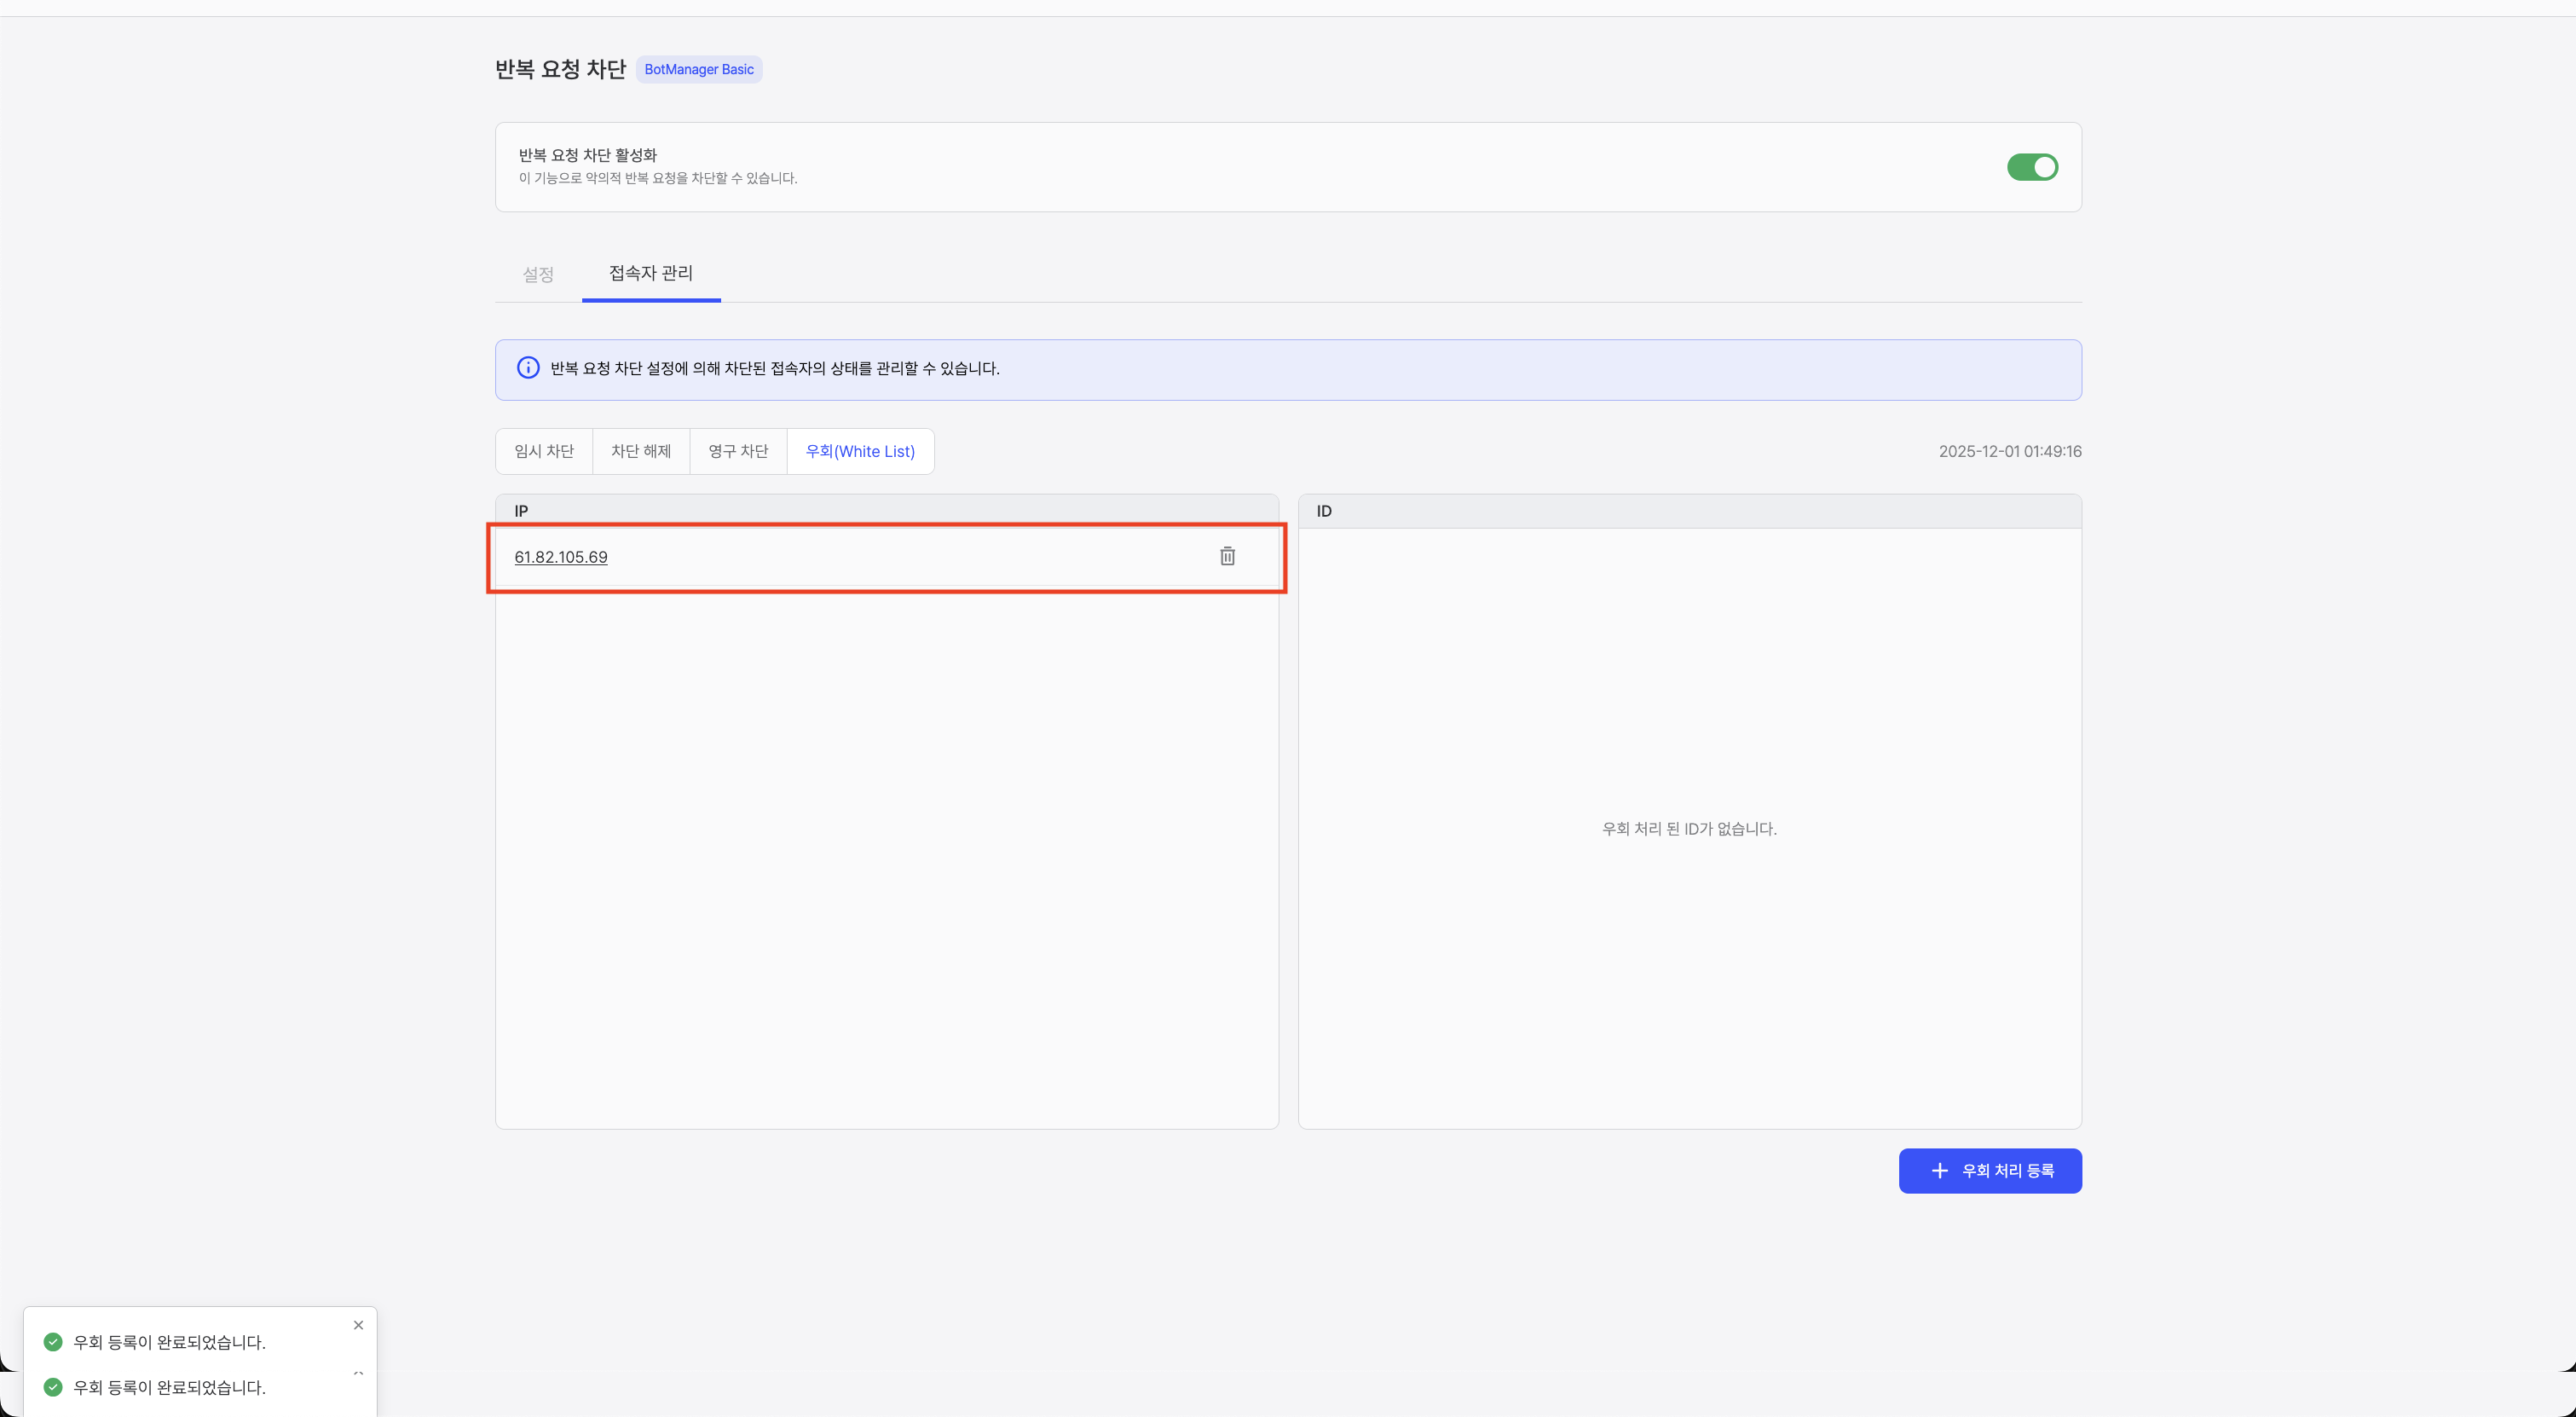Click the plus icon on 우회 처리 등록 button
The image size is (2576, 1417).
[1940, 1170]
